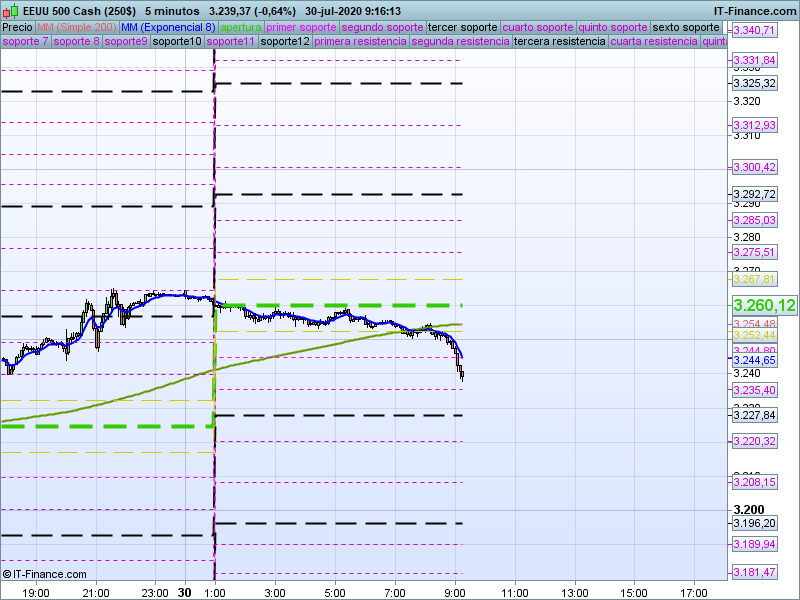Click the 9:00 mark on the time axis

tap(455, 592)
